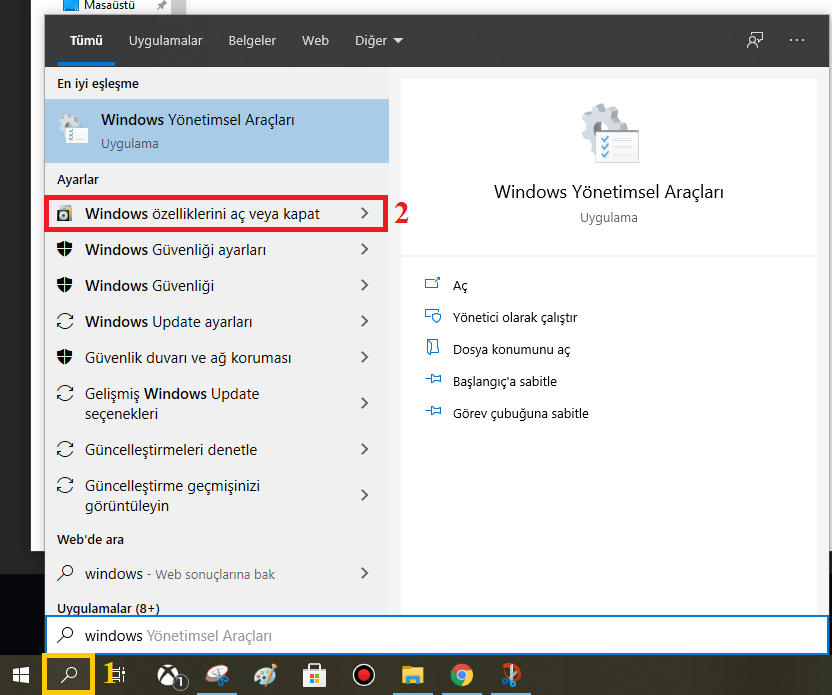Viewport: 832px width, 695px height.
Task: Expand arrow for Windows özelliklerini aç veya kapat
Action: coord(365,213)
